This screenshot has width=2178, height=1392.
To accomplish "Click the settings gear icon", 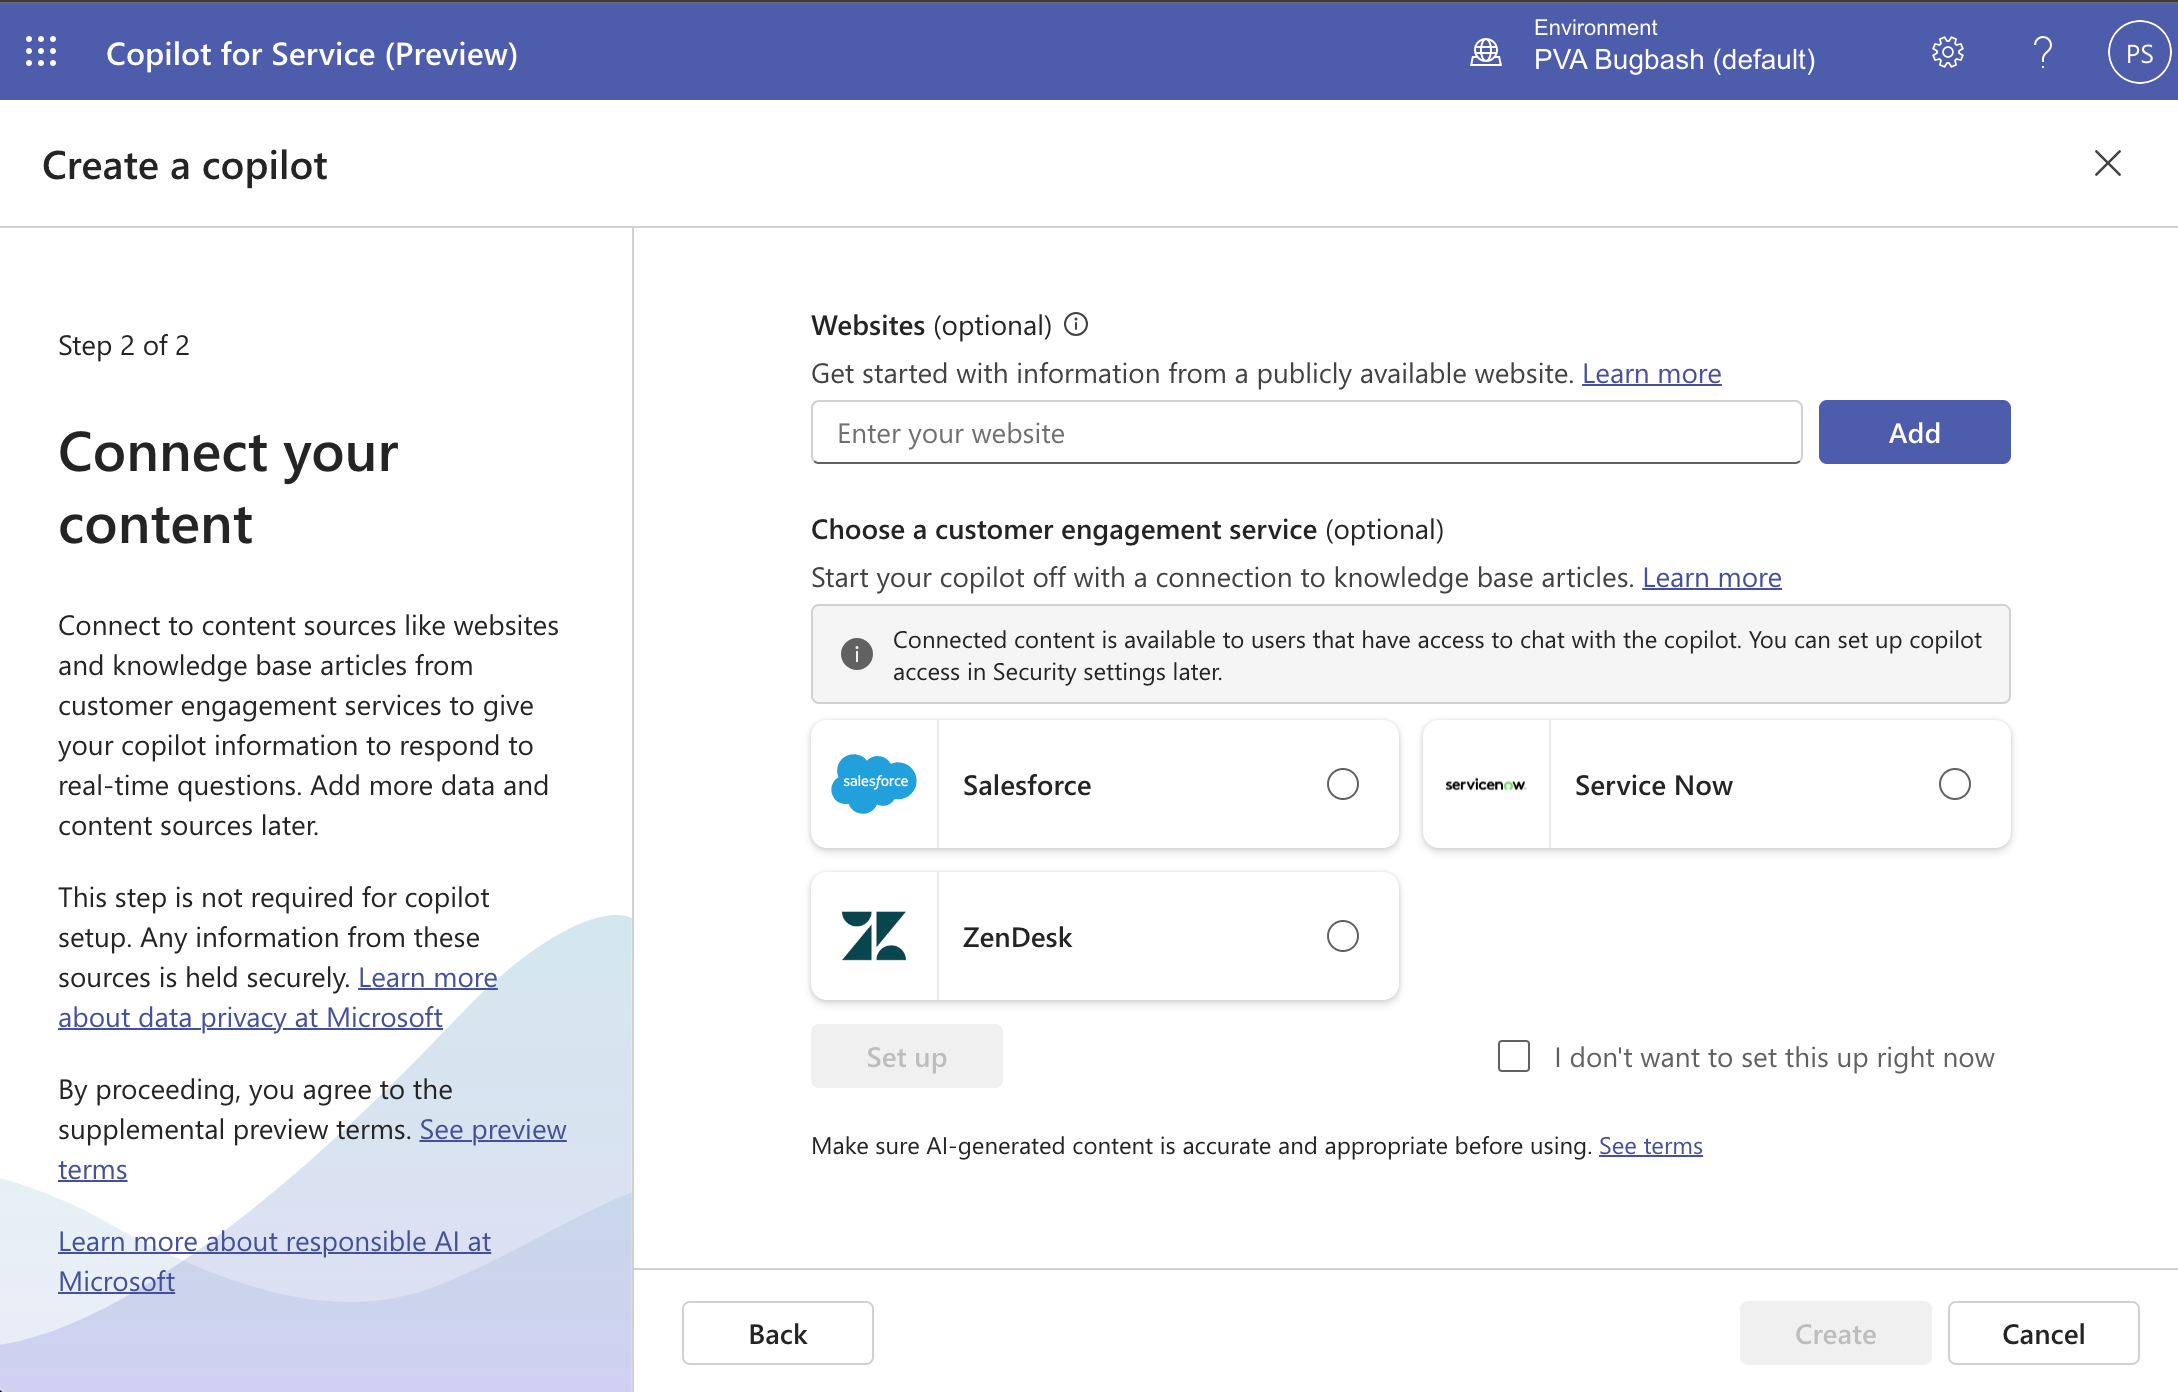I will coord(1945,51).
